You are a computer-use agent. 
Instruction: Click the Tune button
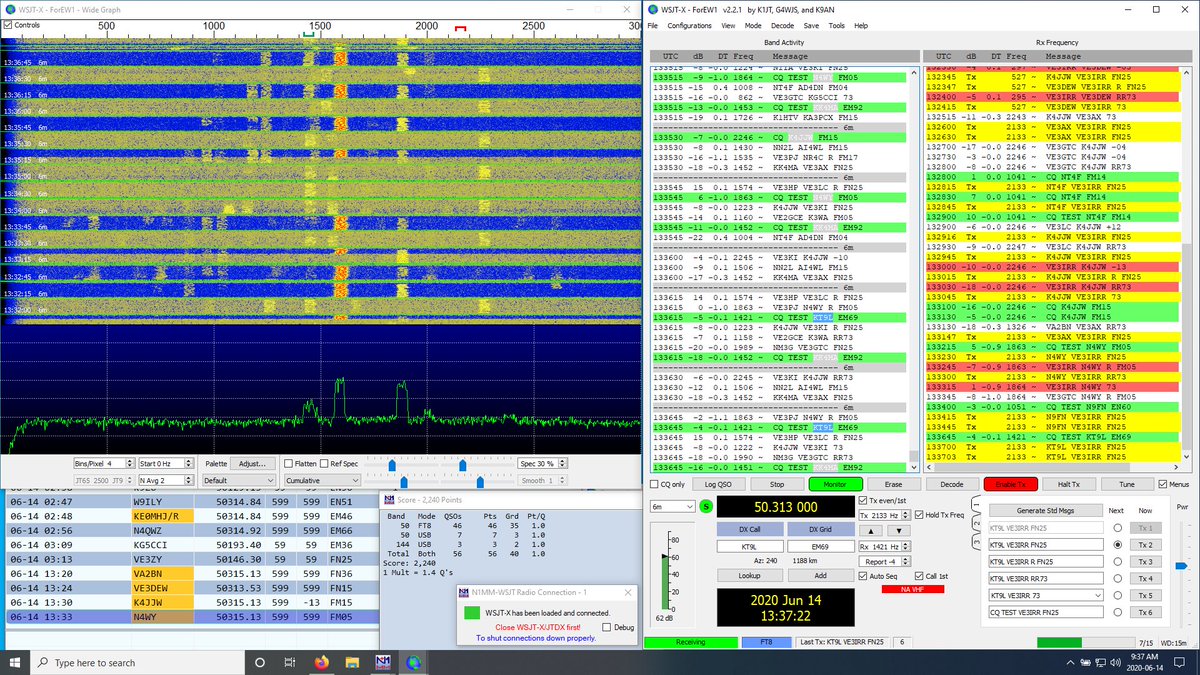tap(1126, 484)
